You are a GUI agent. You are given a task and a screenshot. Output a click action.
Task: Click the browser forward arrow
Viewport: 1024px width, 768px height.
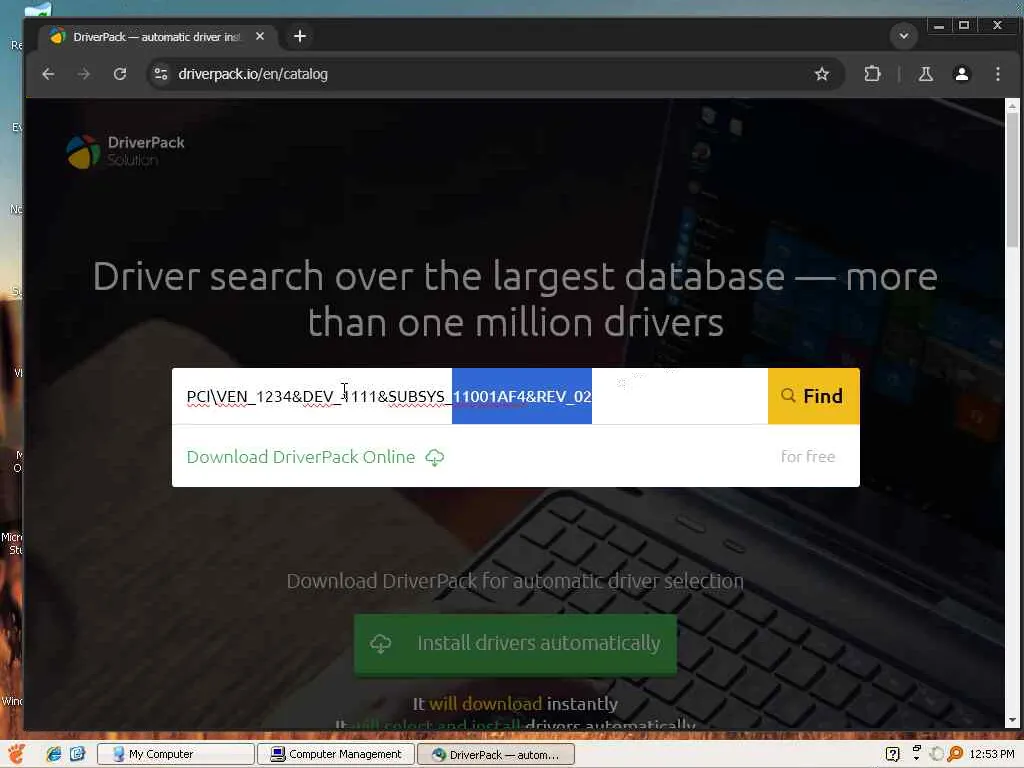84,74
